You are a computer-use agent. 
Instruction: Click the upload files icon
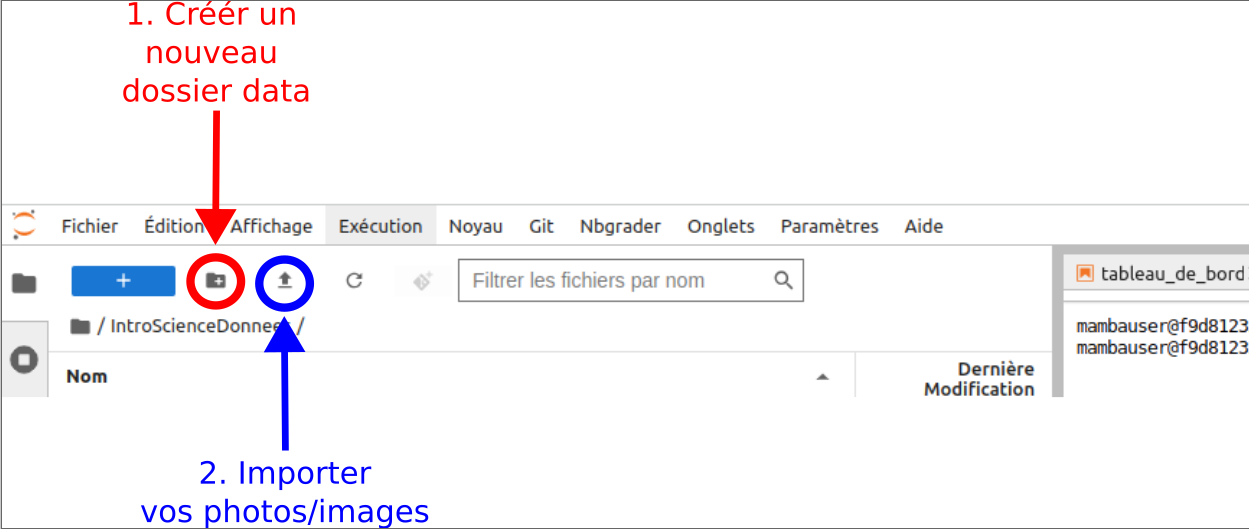click(285, 281)
